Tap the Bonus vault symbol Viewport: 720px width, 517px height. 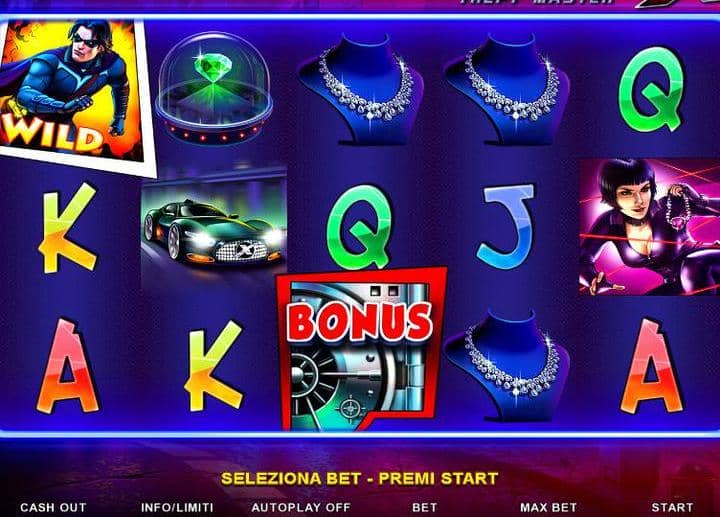361,349
